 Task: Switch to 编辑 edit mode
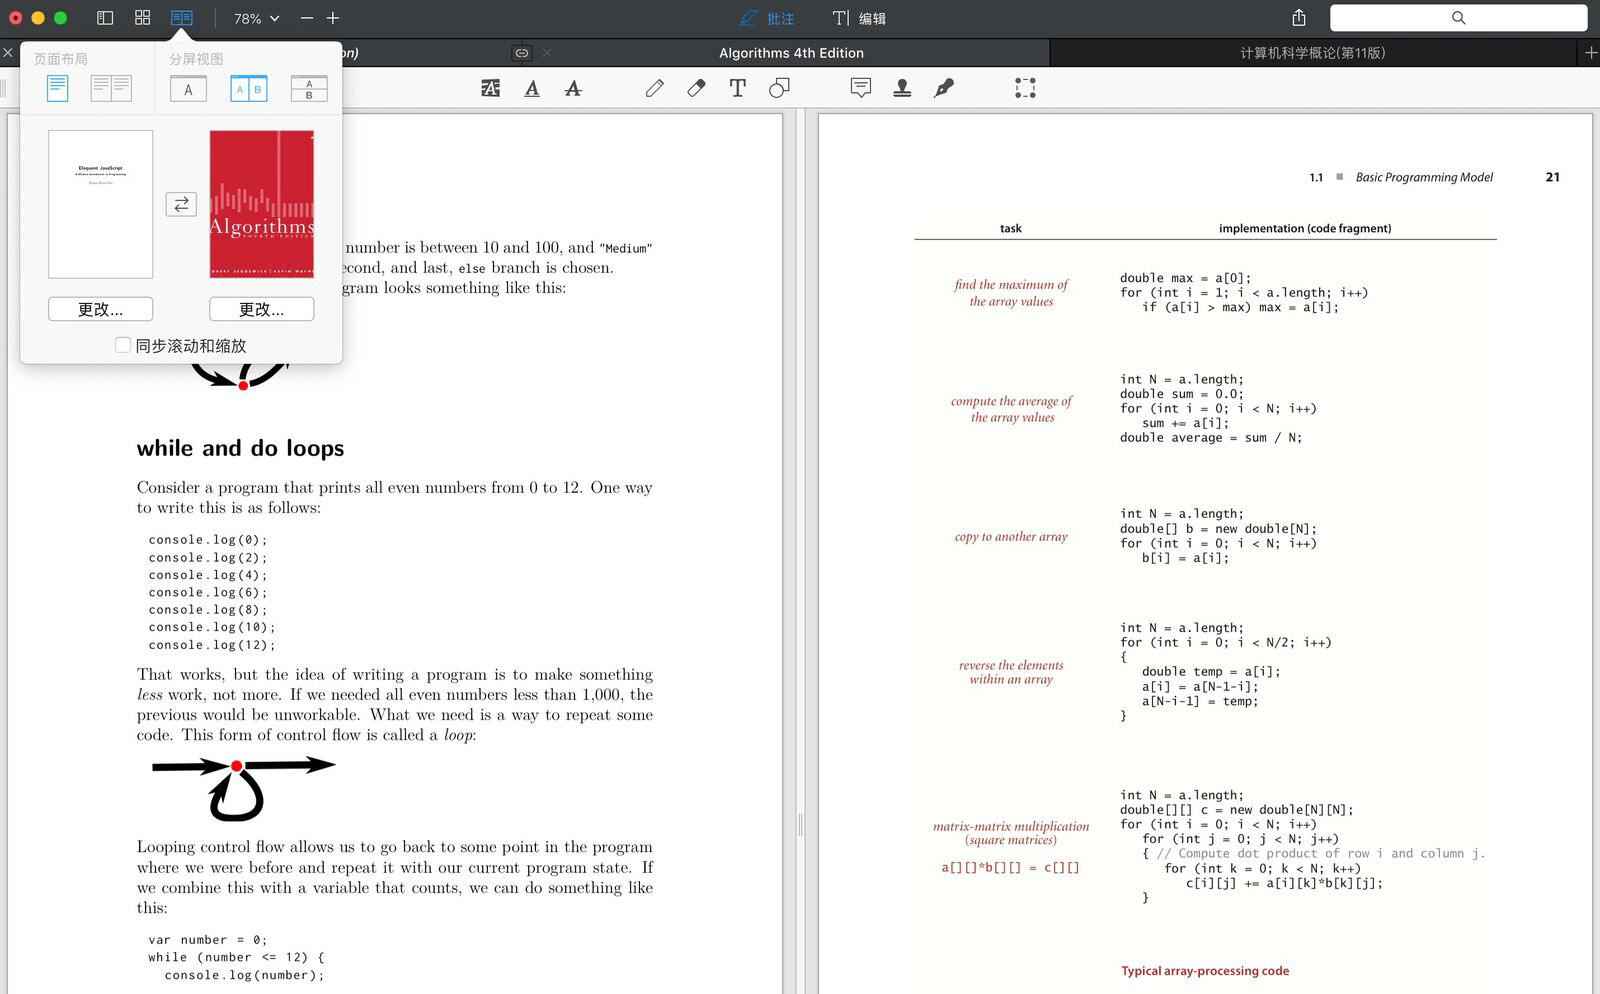[x=860, y=18]
